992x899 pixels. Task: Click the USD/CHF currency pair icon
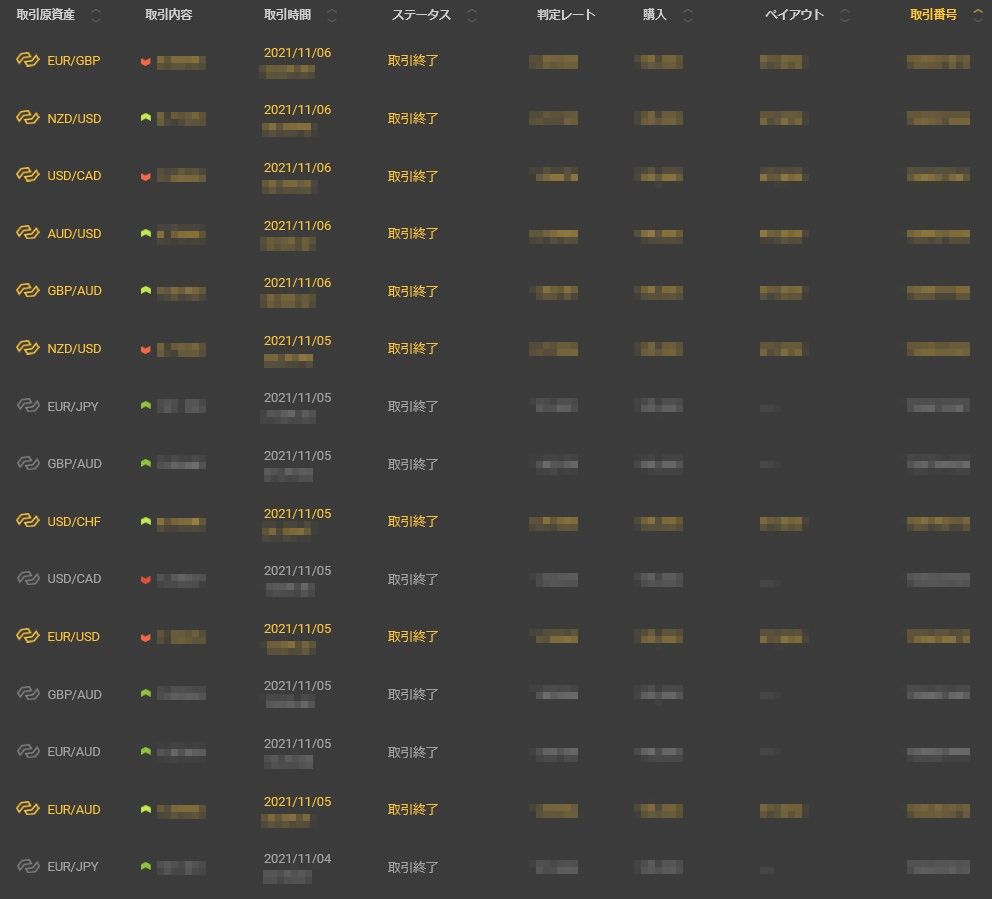(x=27, y=521)
